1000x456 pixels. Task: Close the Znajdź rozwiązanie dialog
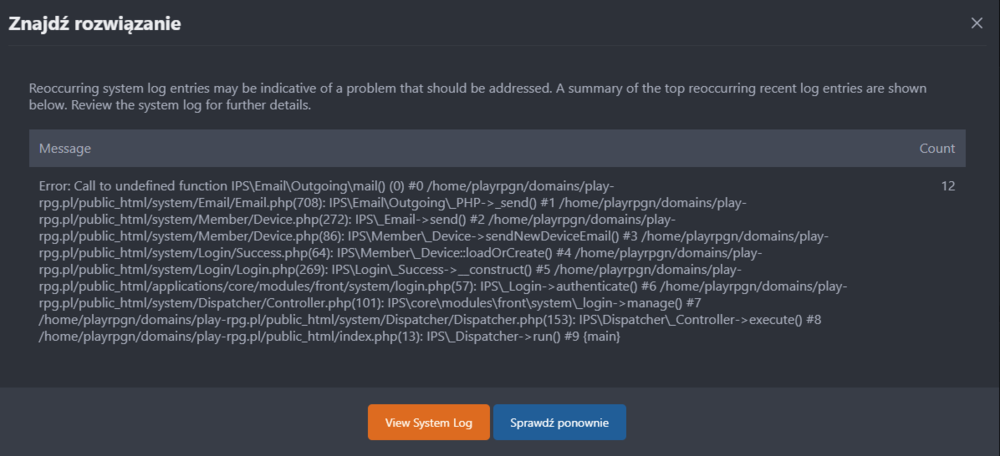(x=977, y=23)
